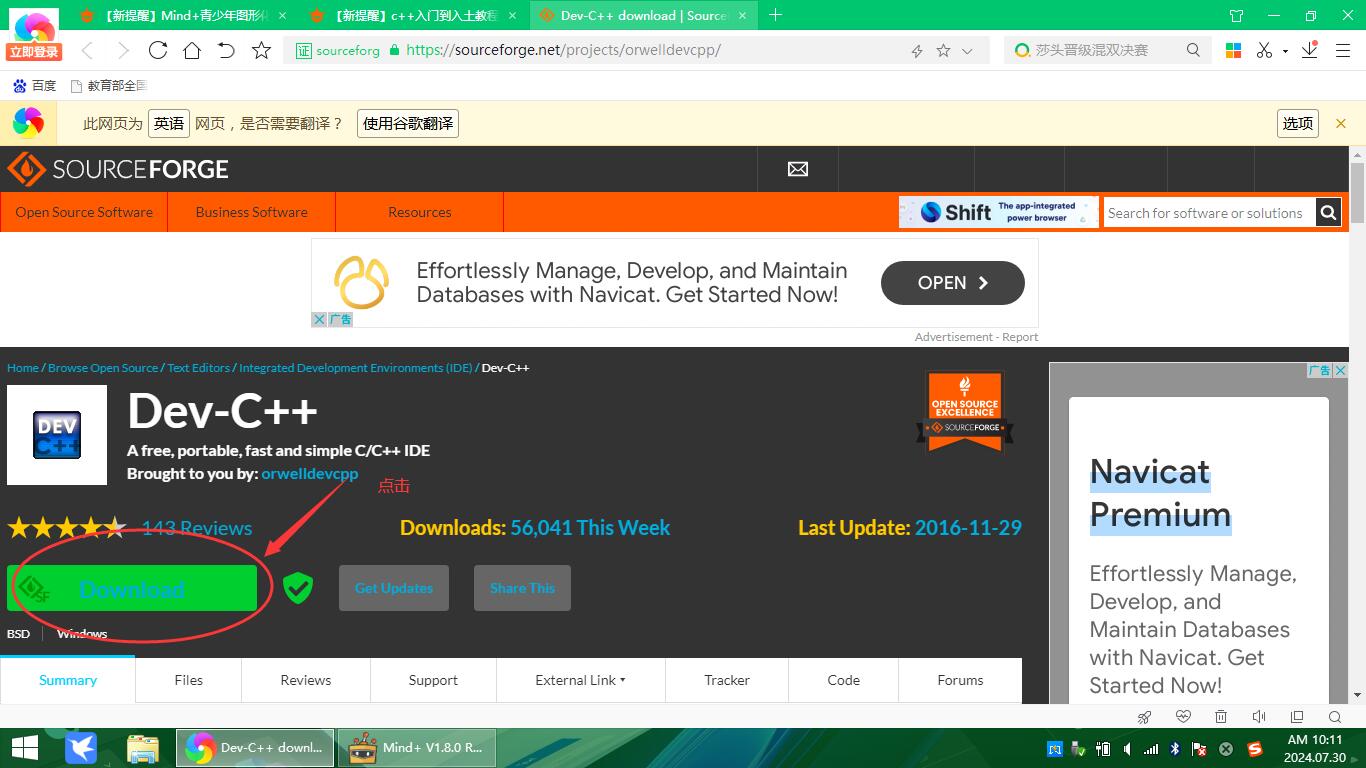1366x768 pixels.
Task: Expand the External Link dropdown tab
Action: 580,680
